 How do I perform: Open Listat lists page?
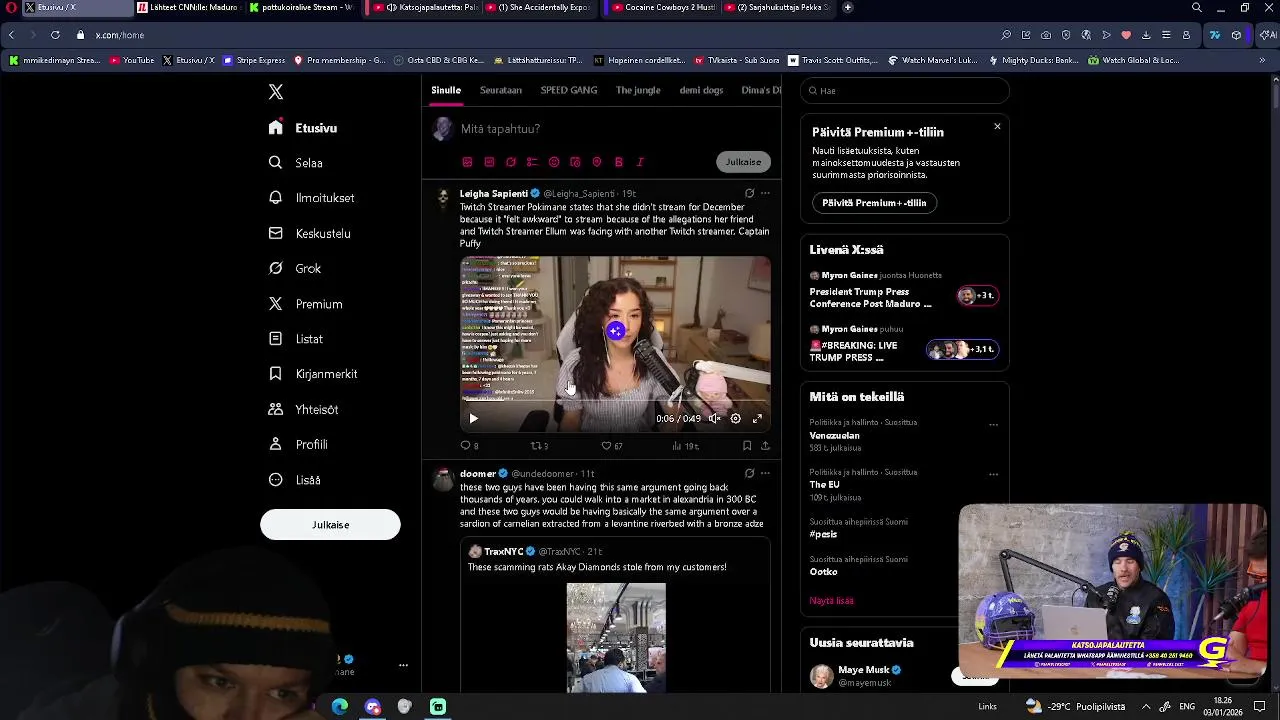click(x=296, y=339)
